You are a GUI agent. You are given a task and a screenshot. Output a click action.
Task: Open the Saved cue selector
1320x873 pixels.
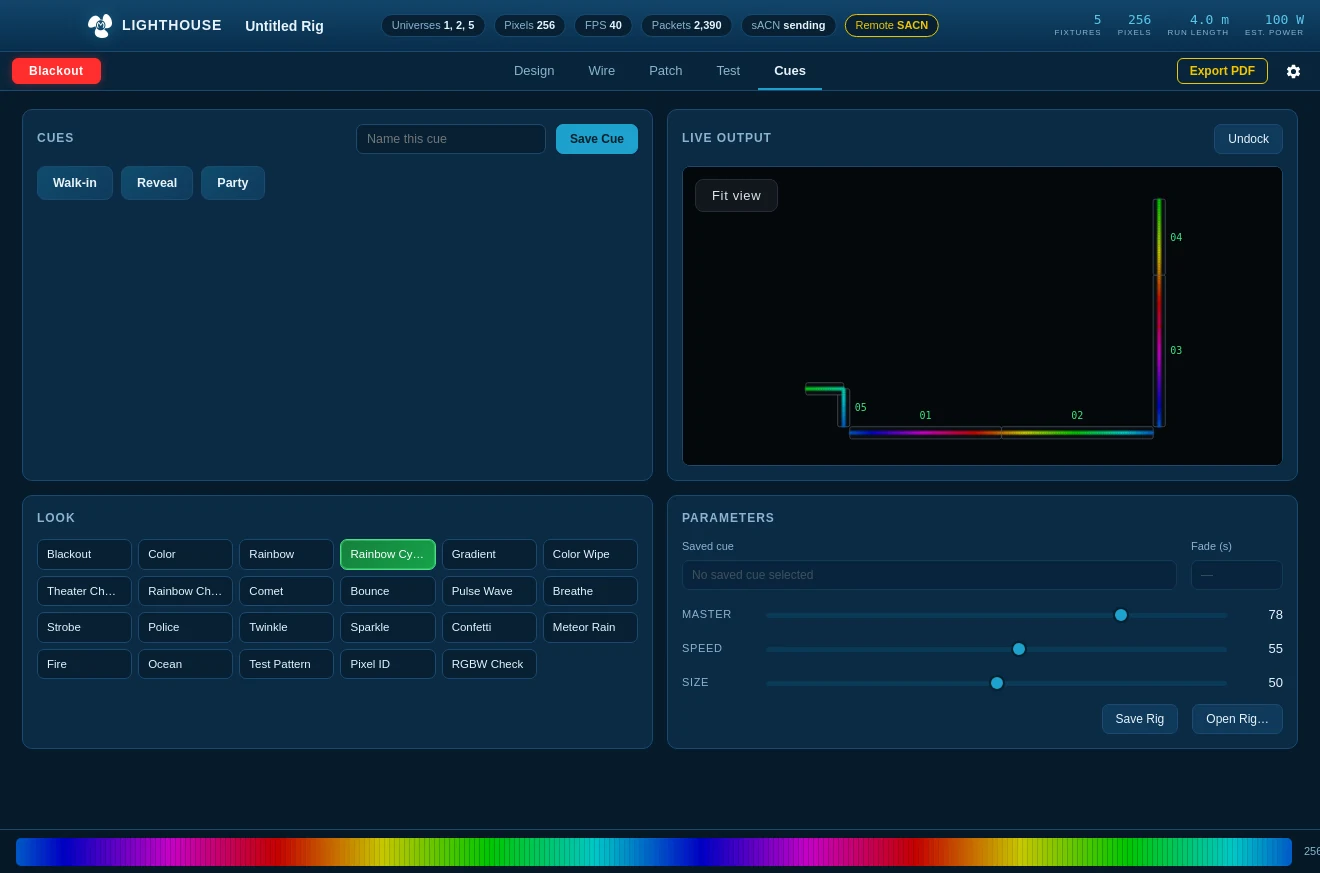tap(929, 575)
